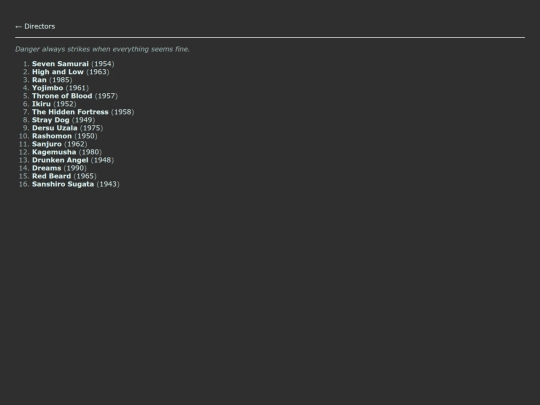
Task: Open the Red Beard entry
Action: tap(52, 176)
